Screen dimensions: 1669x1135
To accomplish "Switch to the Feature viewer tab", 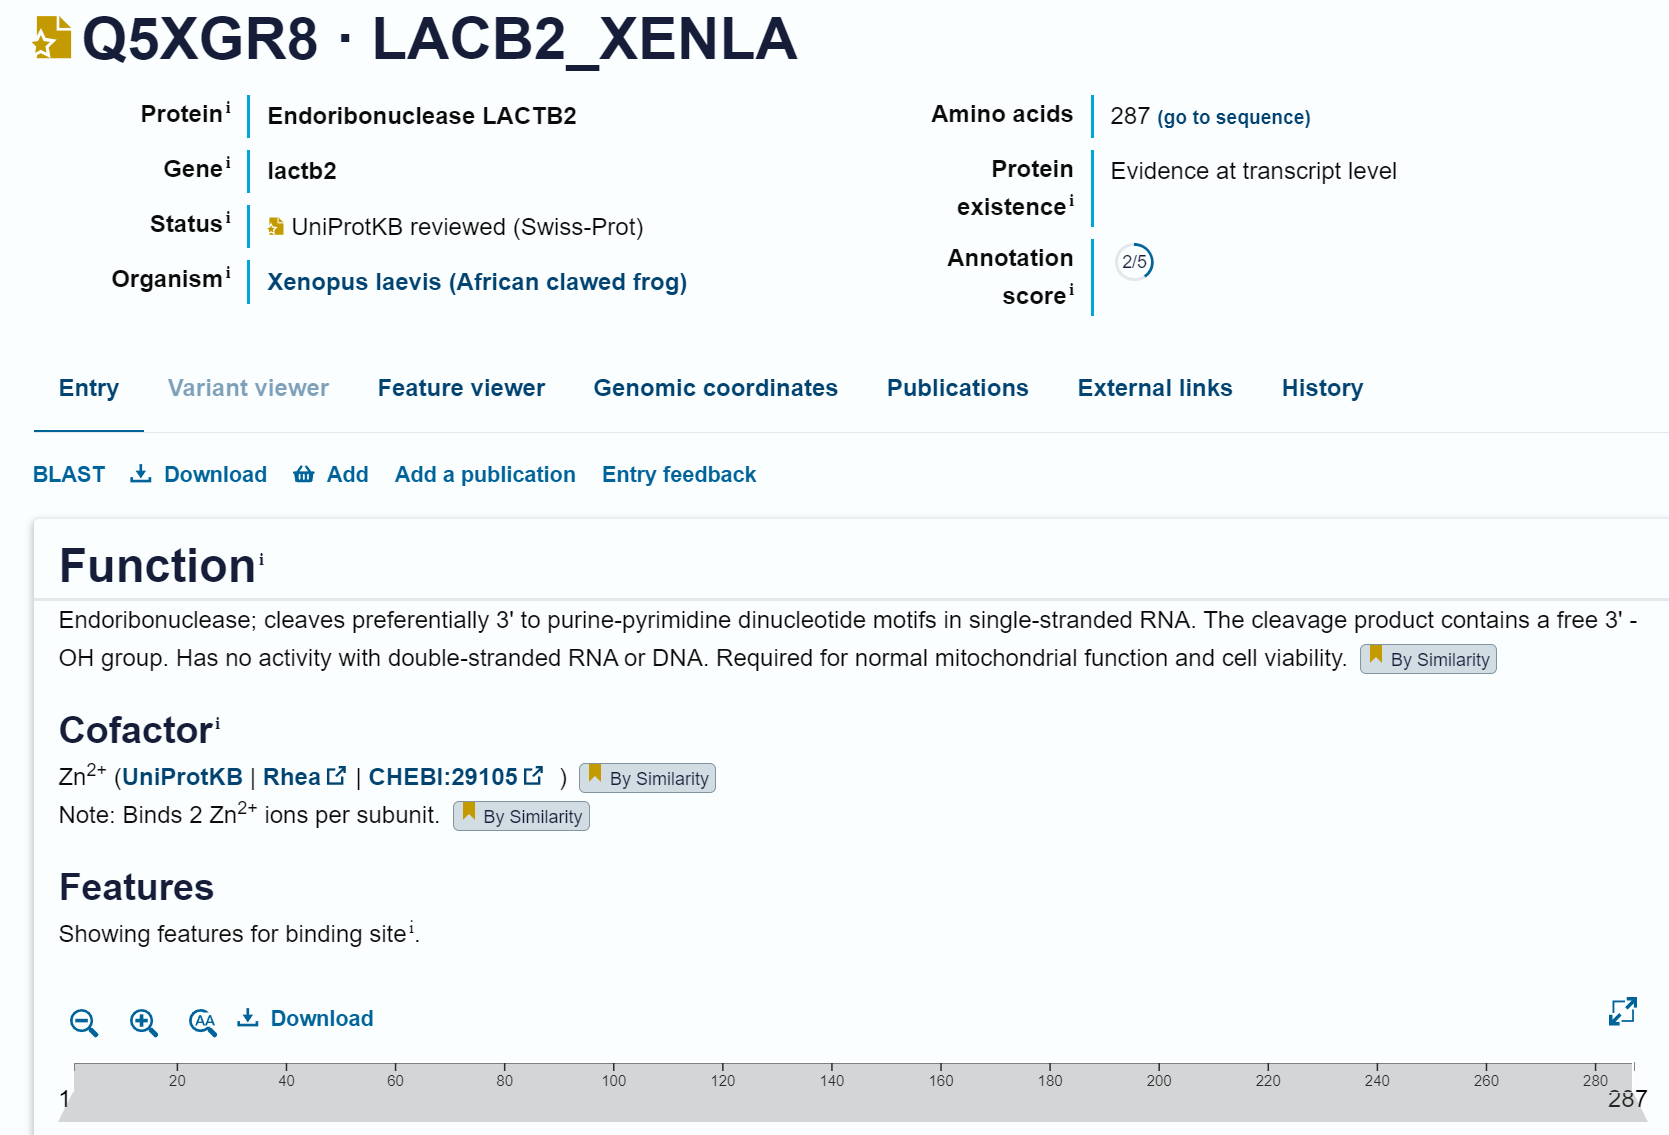I will pos(461,388).
